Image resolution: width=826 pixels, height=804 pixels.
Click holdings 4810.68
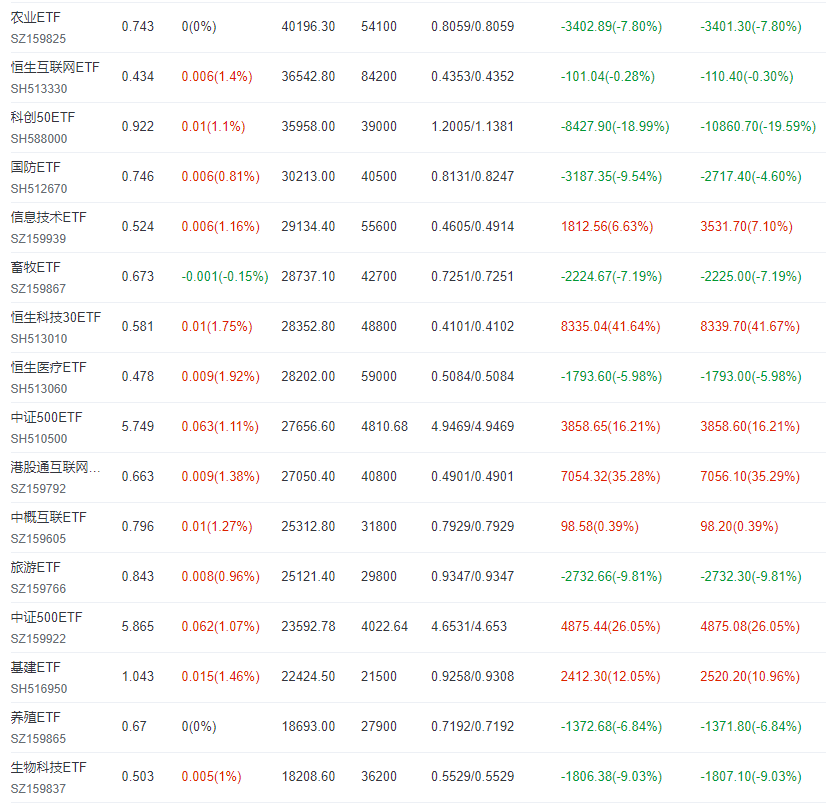point(385,427)
